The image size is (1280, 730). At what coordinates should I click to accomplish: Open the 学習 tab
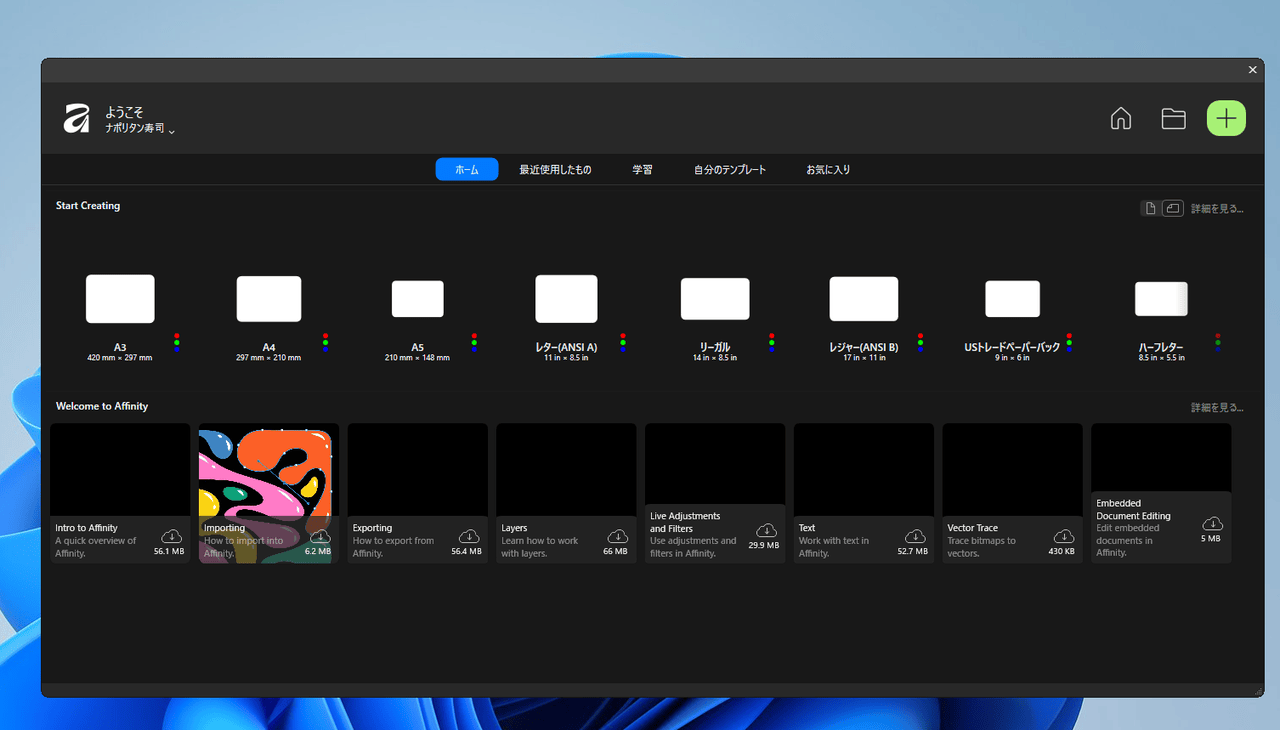[642, 170]
